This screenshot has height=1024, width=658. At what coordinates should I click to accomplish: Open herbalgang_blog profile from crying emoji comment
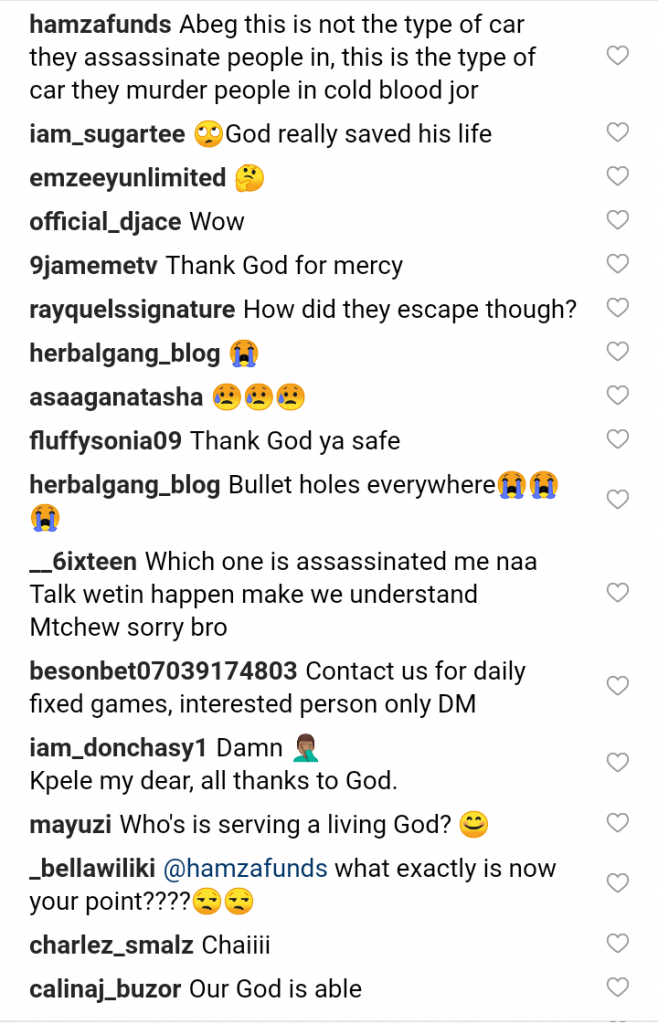click(x=124, y=352)
